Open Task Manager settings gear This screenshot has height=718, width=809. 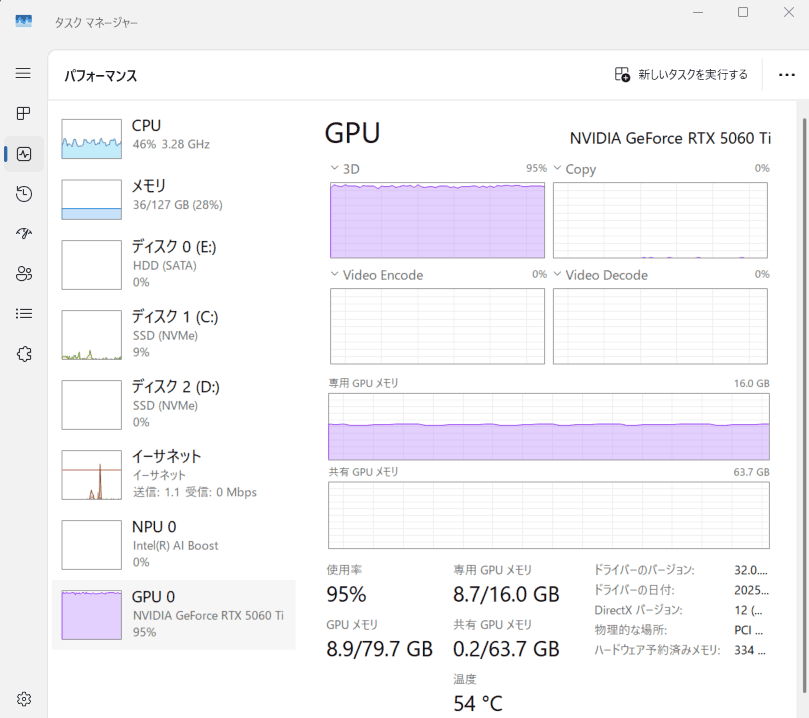(23, 698)
